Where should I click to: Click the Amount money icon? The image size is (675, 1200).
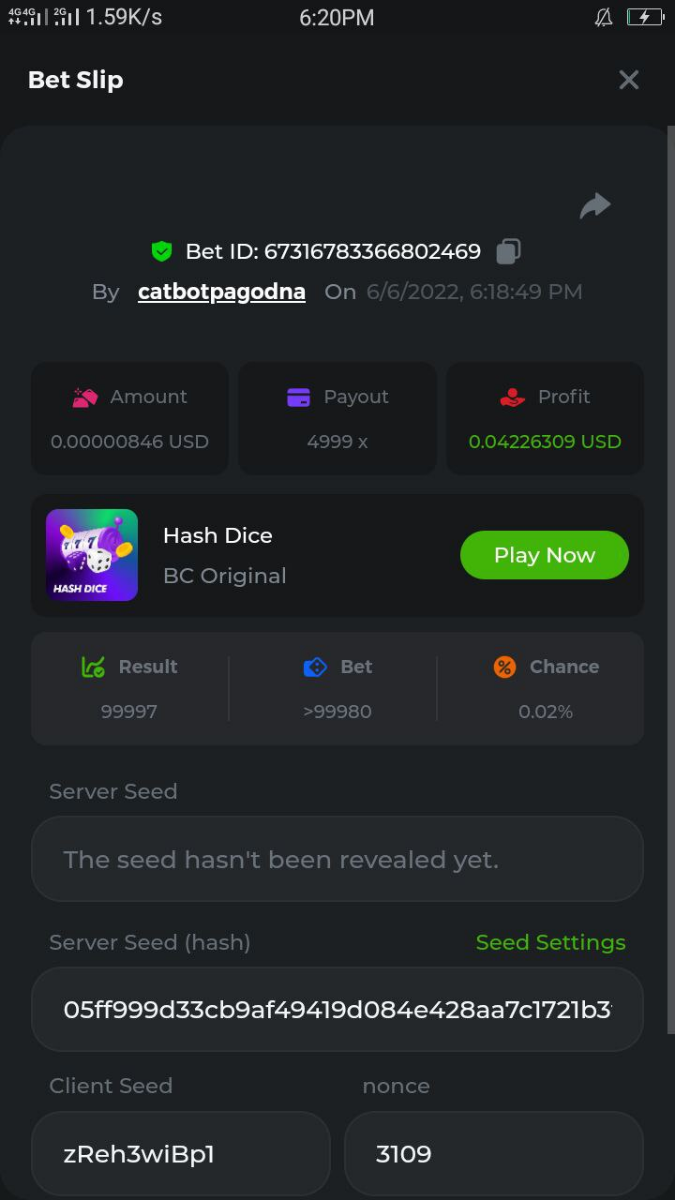click(x=85, y=397)
